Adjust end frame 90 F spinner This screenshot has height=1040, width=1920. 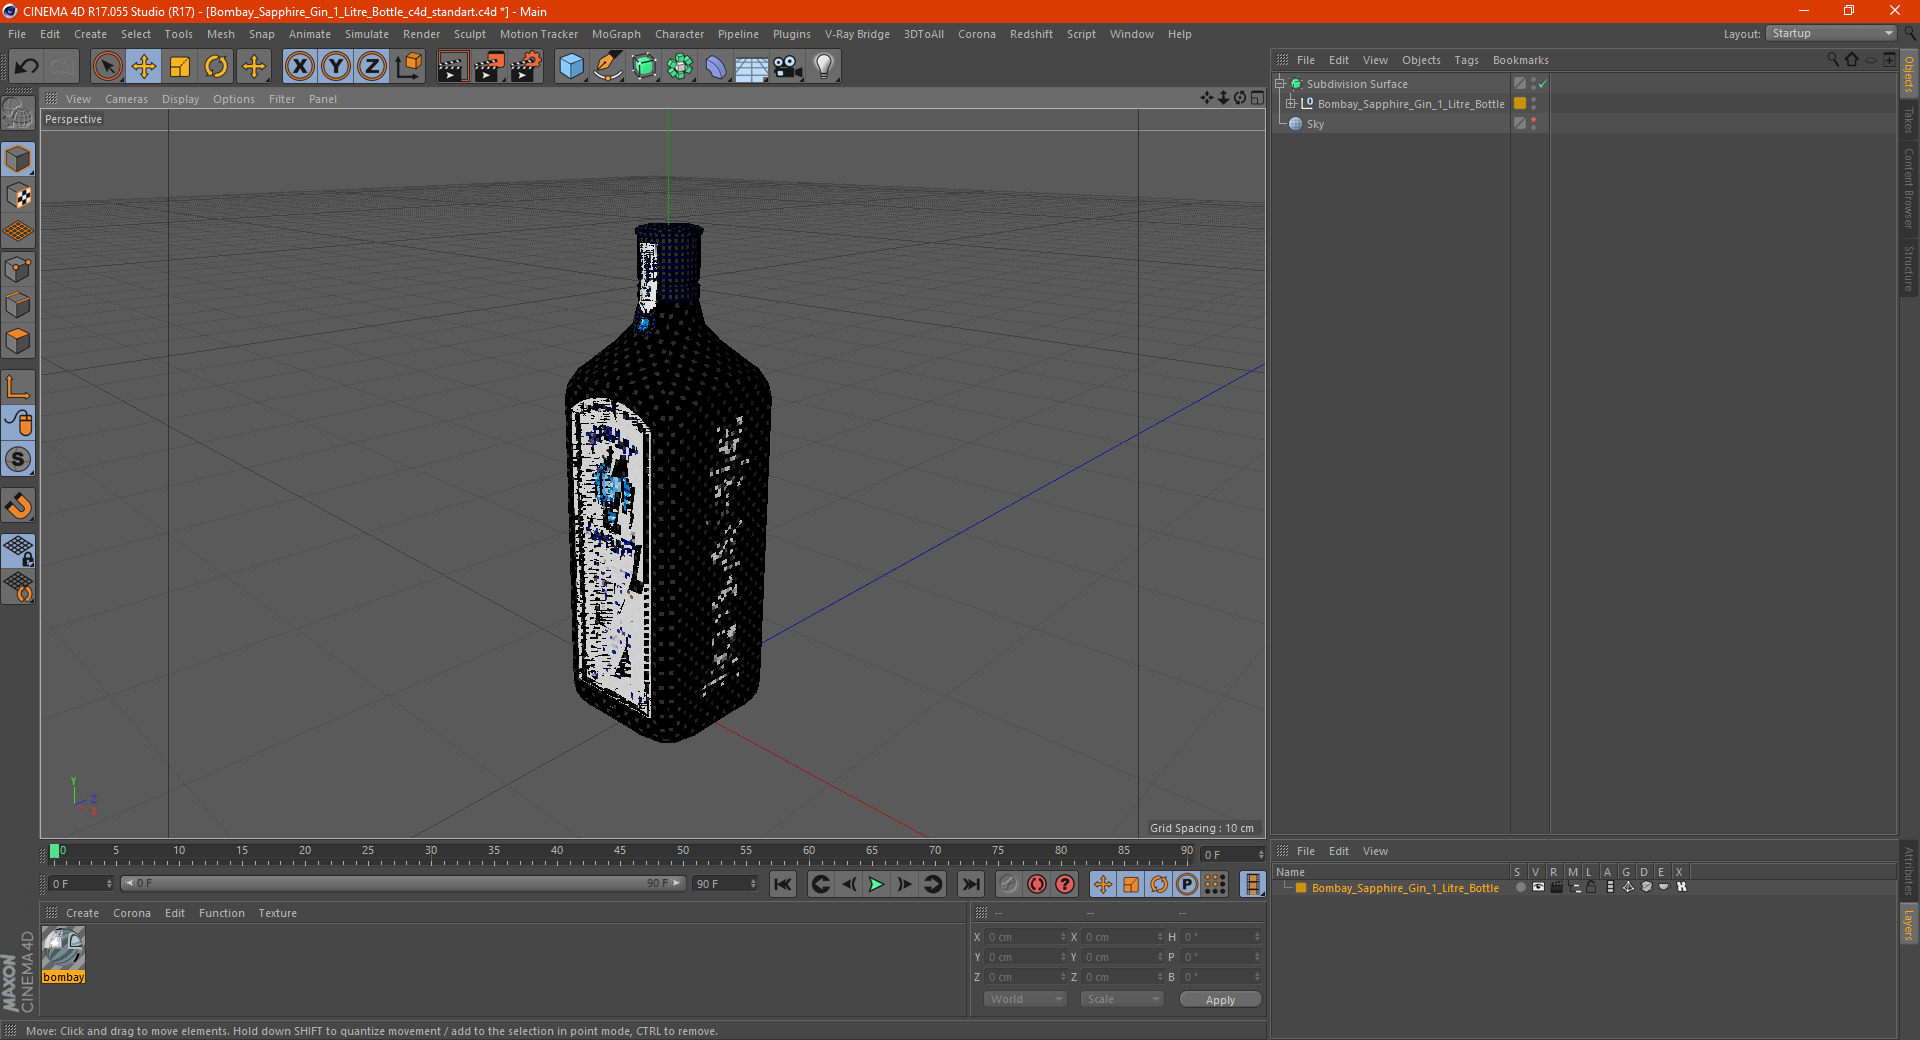(x=753, y=884)
